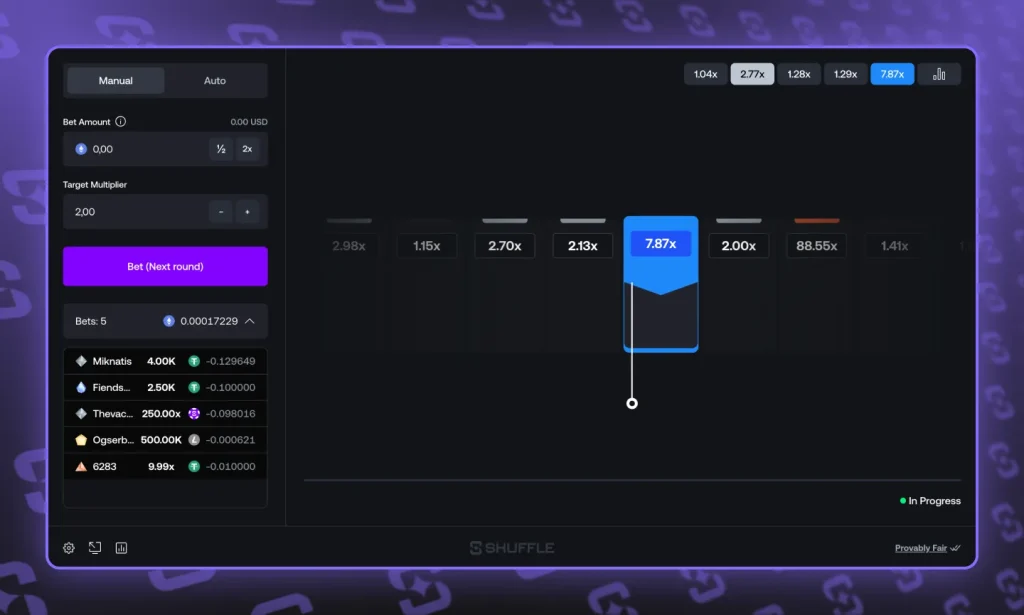
Task: Click the 0.00 USD value
Action: click(x=249, y=121)
